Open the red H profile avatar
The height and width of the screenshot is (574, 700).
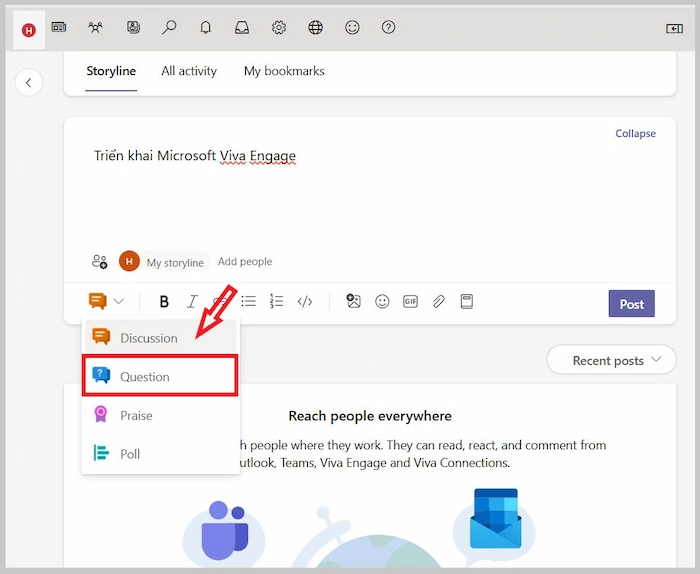29,30
